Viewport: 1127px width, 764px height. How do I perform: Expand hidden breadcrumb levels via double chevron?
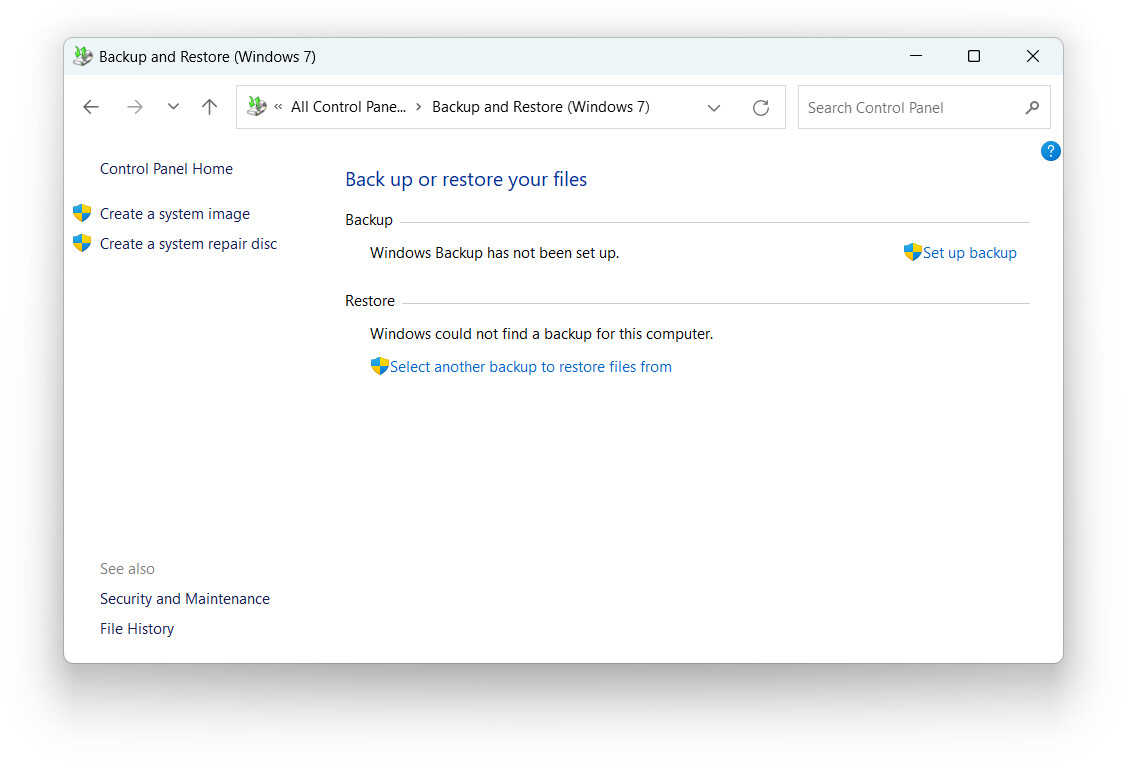click(278, 107)
